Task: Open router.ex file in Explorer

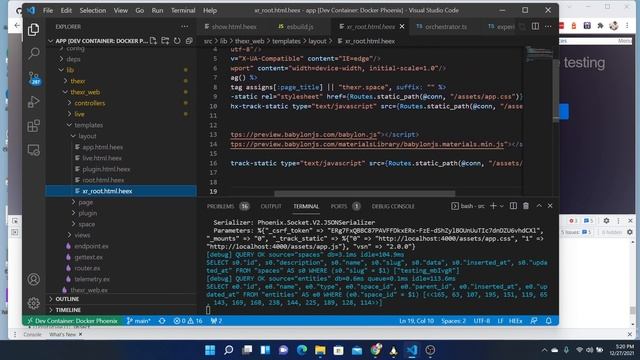Action: (x=87, y=268)
